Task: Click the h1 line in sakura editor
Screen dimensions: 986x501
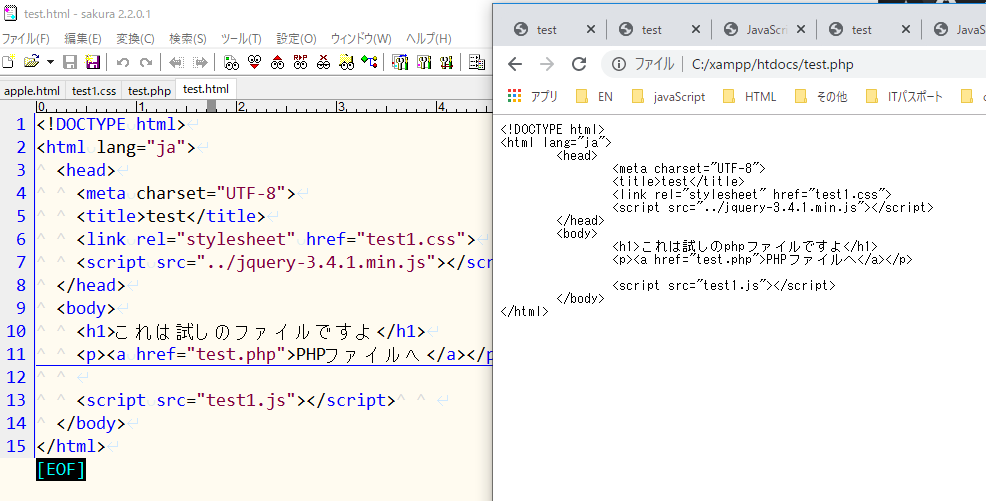Action: point(250,331)
